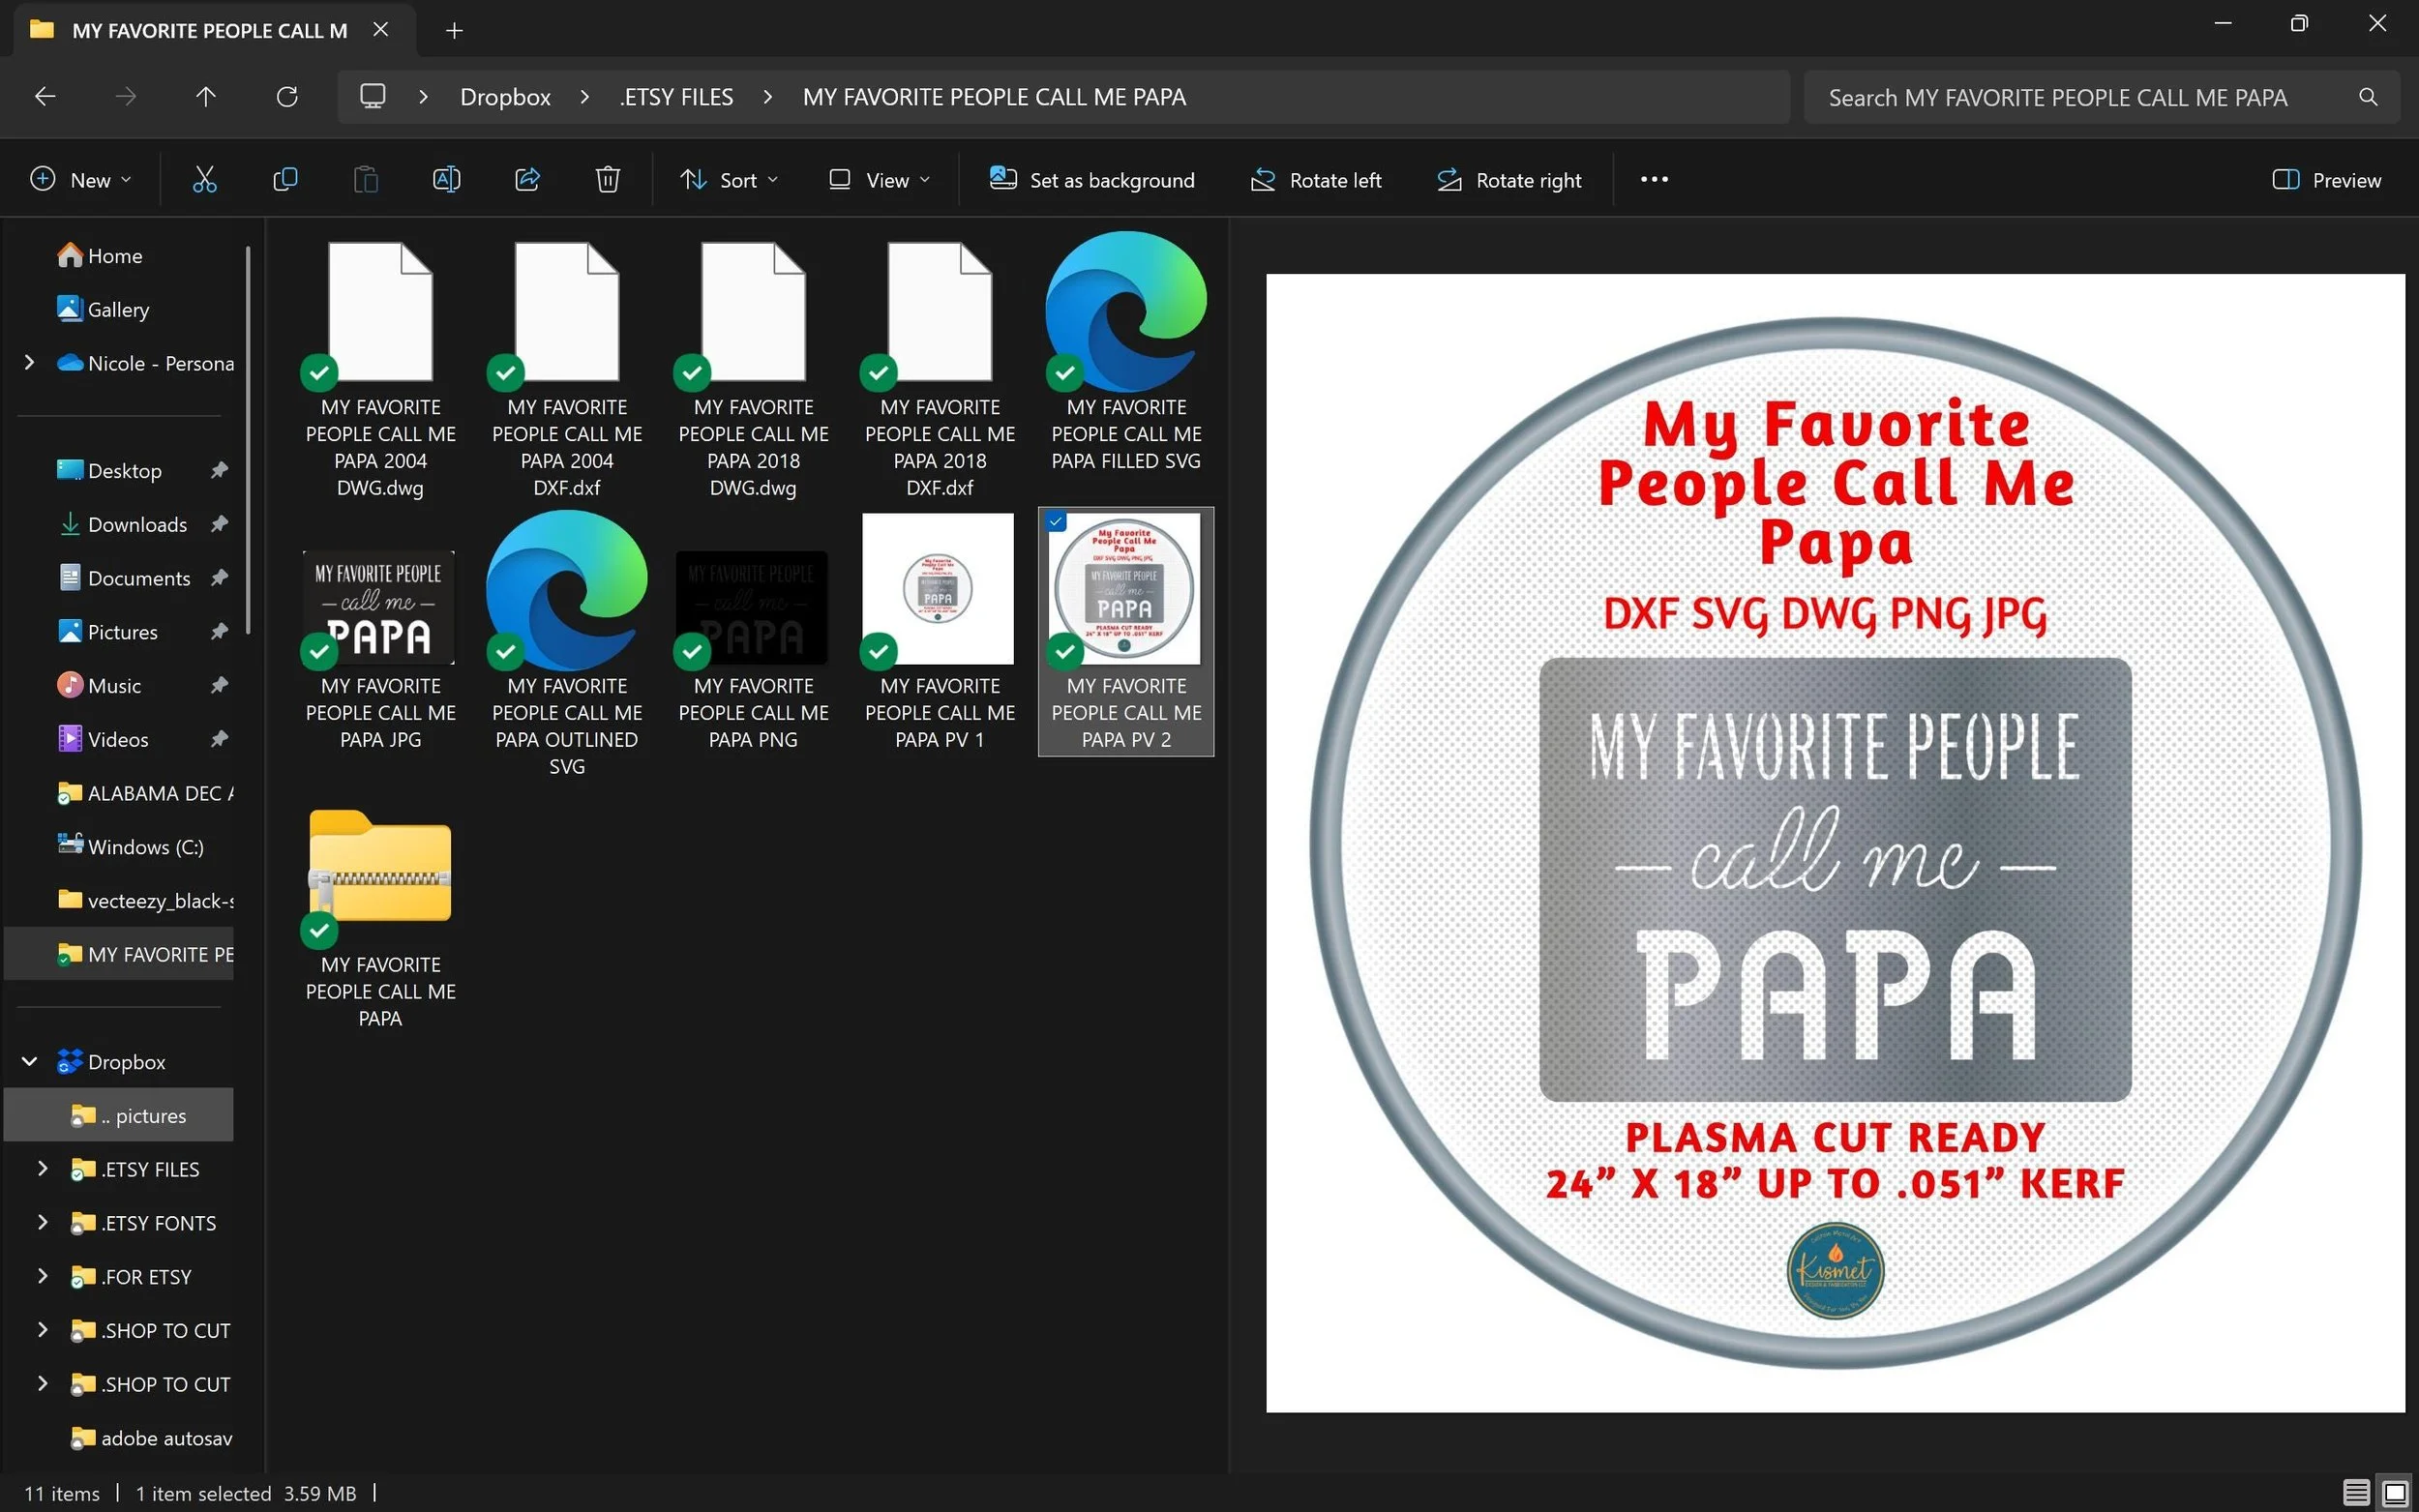Expand the .ETSY FONTS folder
The height and width of the screenshot is (1512, 2419).
(42, 1222)
